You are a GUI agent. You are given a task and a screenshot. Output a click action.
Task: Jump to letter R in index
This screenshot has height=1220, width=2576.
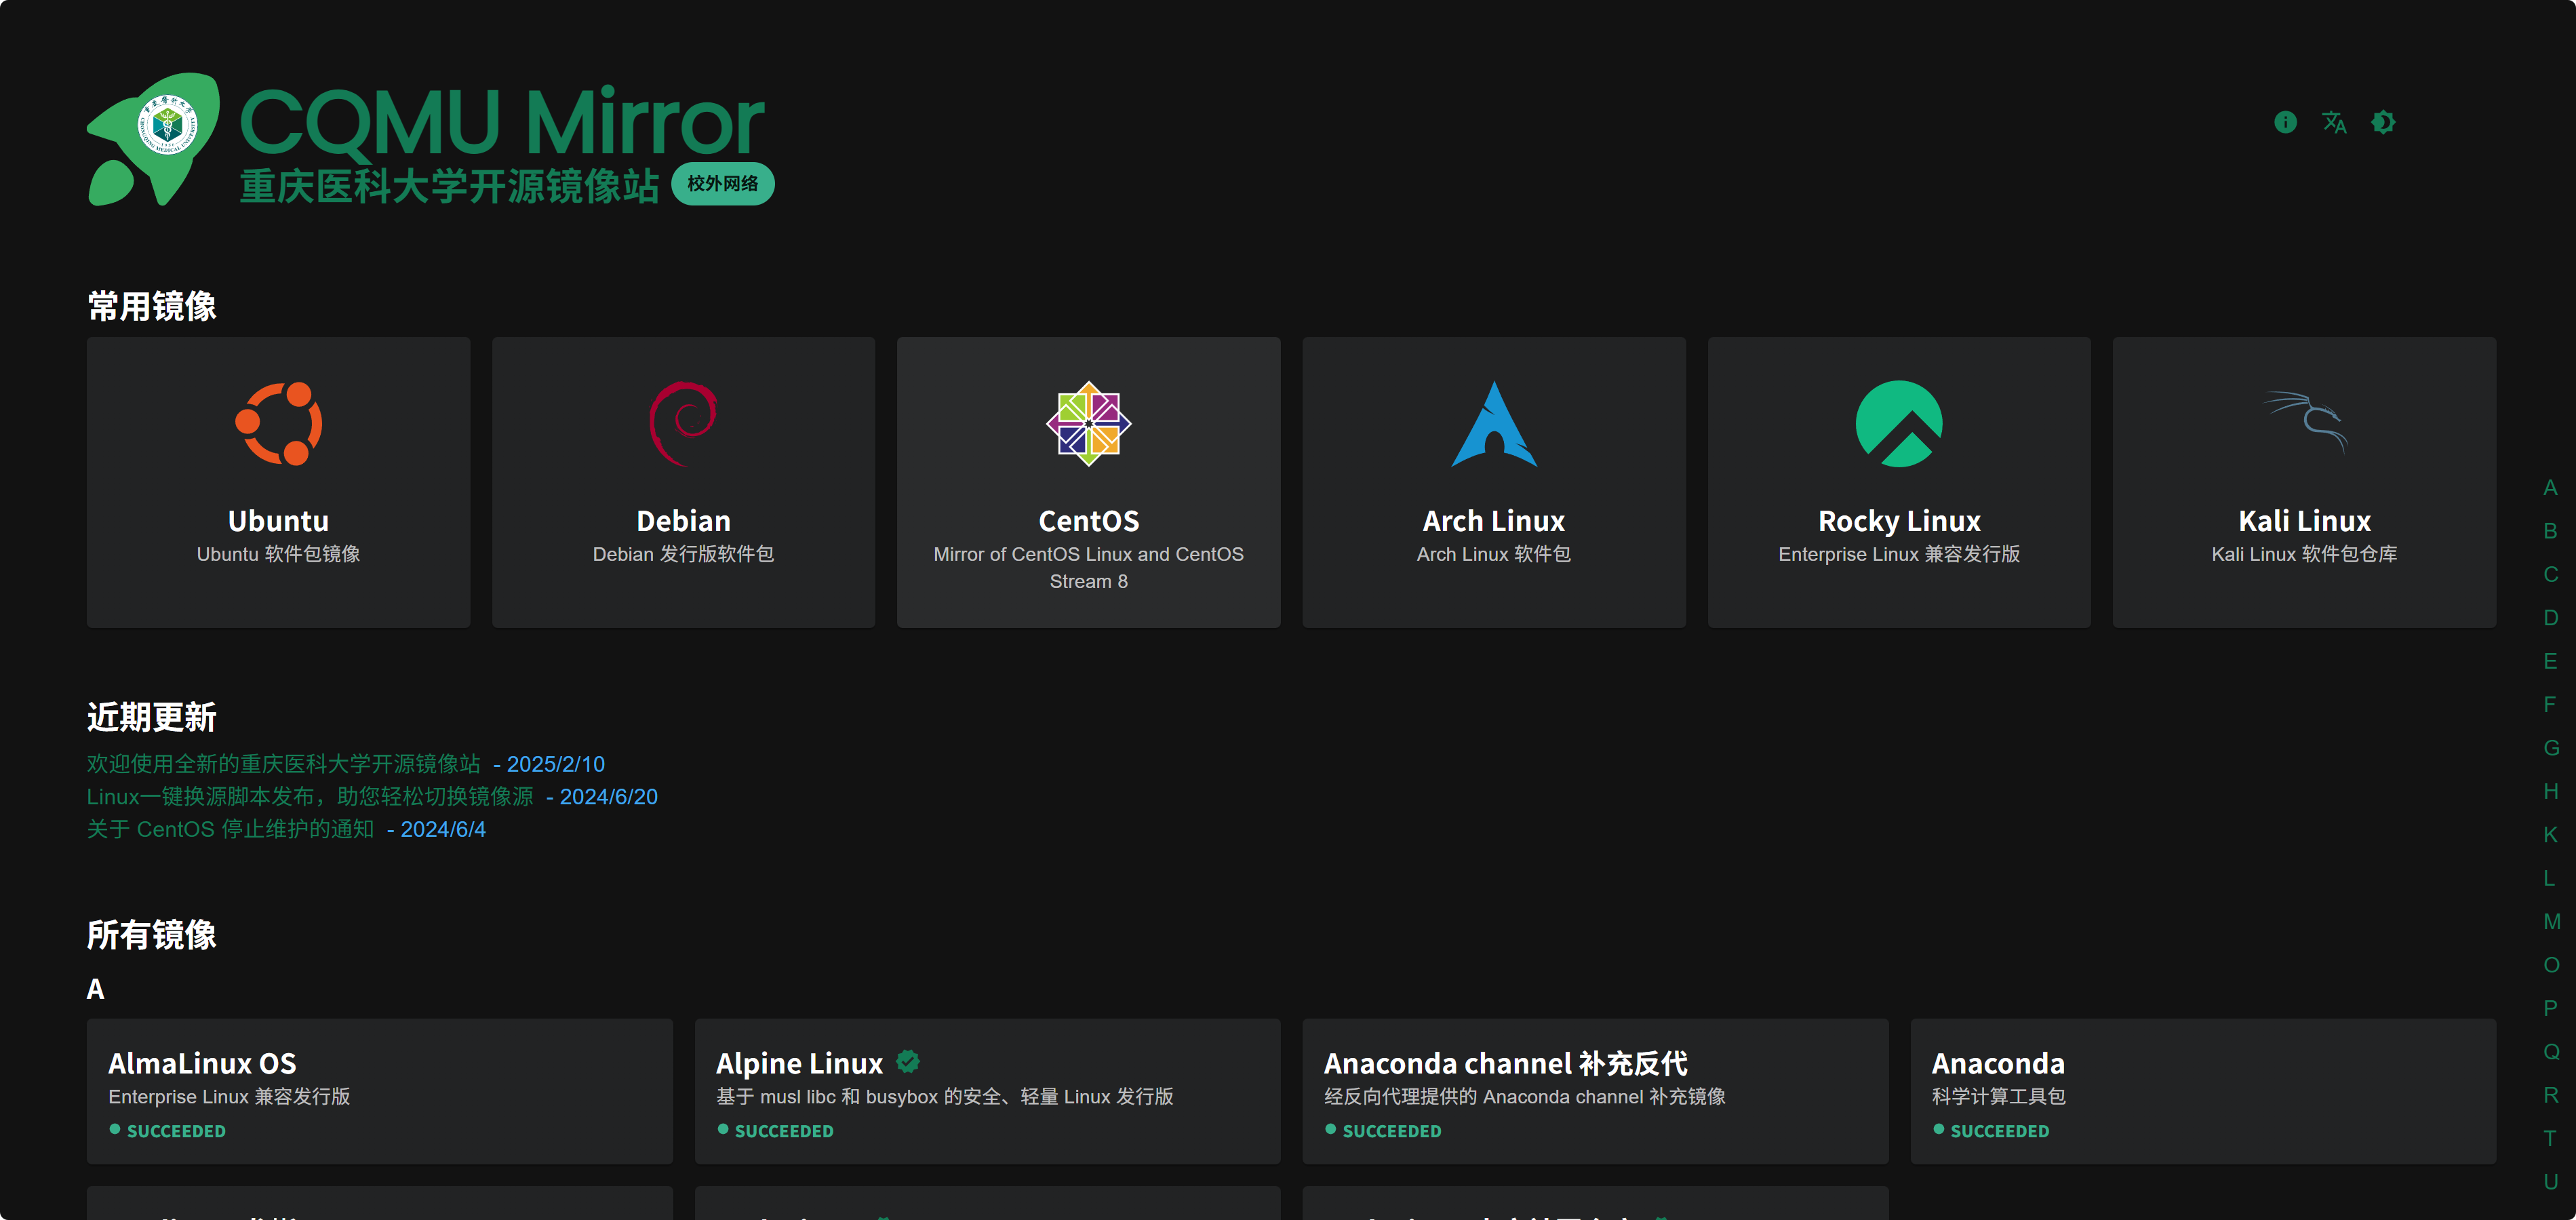click(2551, 1094)
